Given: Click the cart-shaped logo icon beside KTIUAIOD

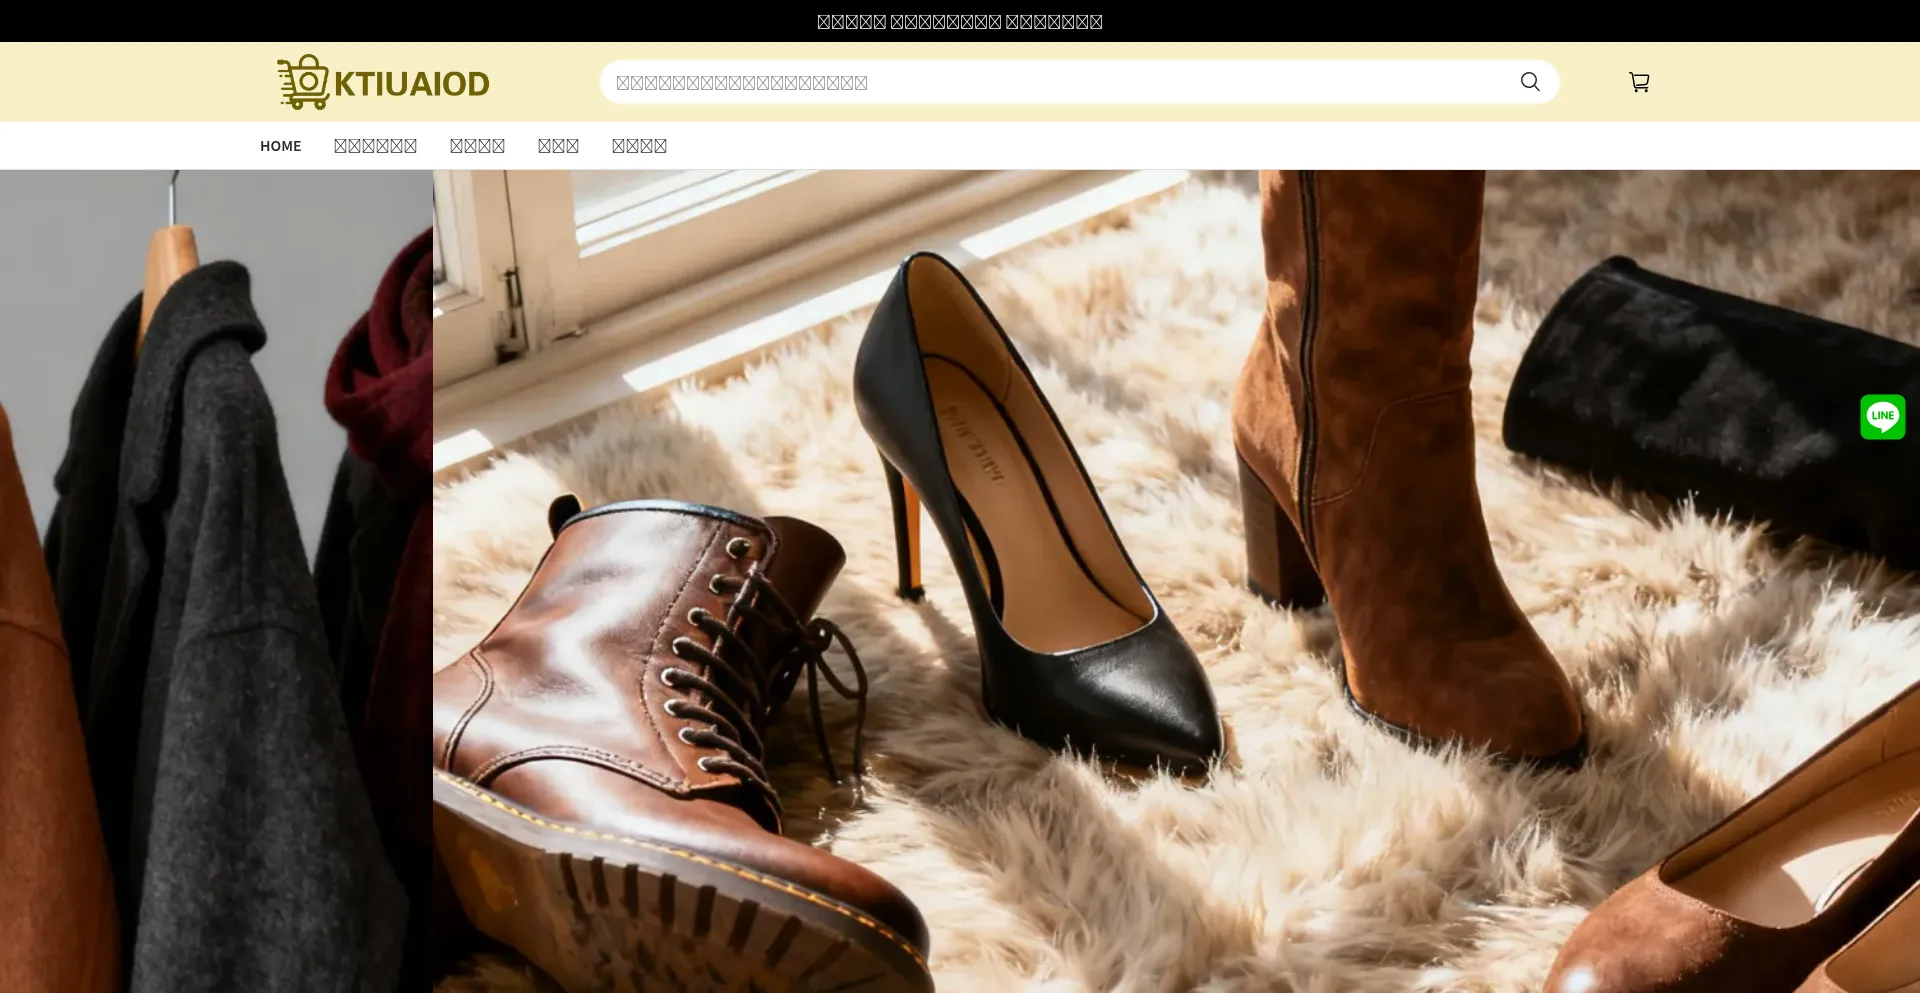Looking at the screenshot, I should (303, 82).
